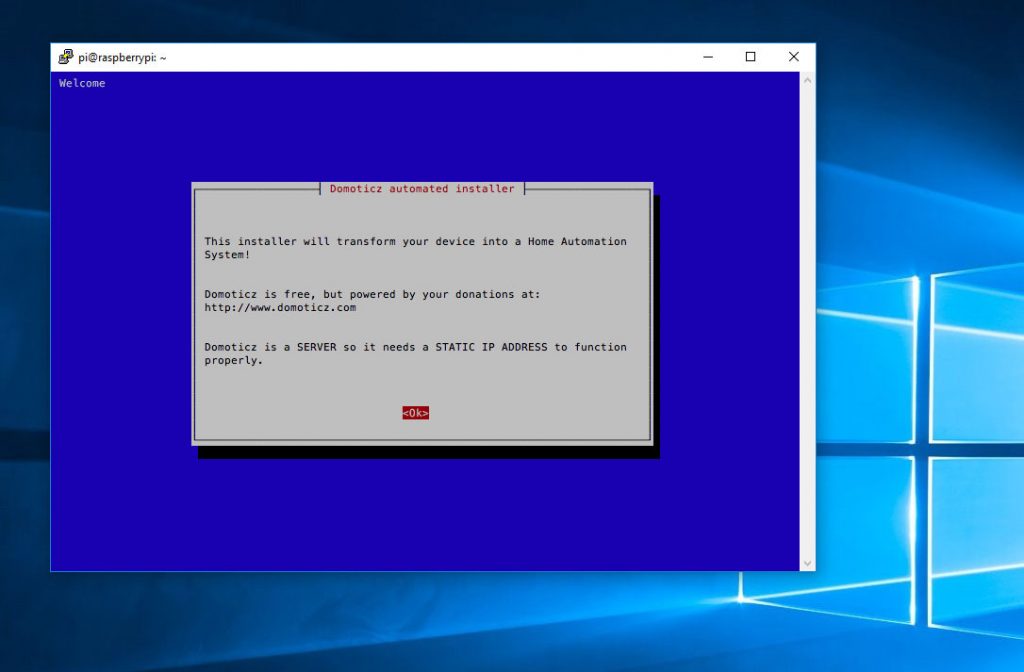
Task: Click the word 'properly.' in the dialog
Action: 233,360
